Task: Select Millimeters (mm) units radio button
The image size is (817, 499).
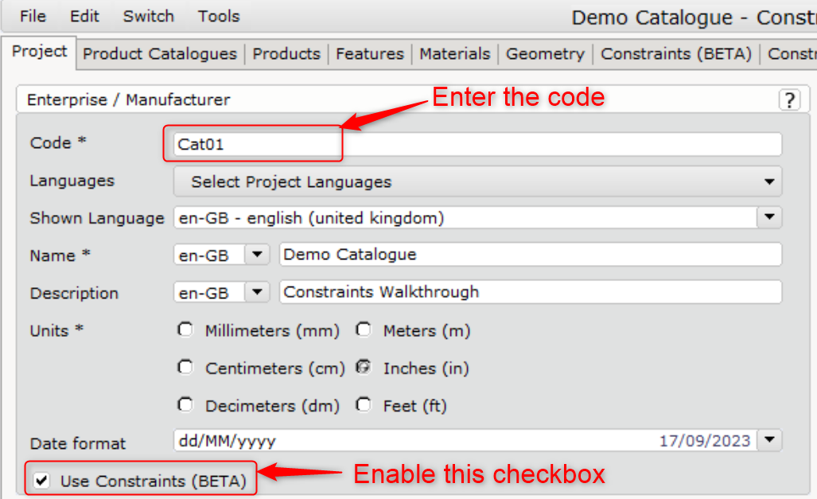Action: click(185, 330)
